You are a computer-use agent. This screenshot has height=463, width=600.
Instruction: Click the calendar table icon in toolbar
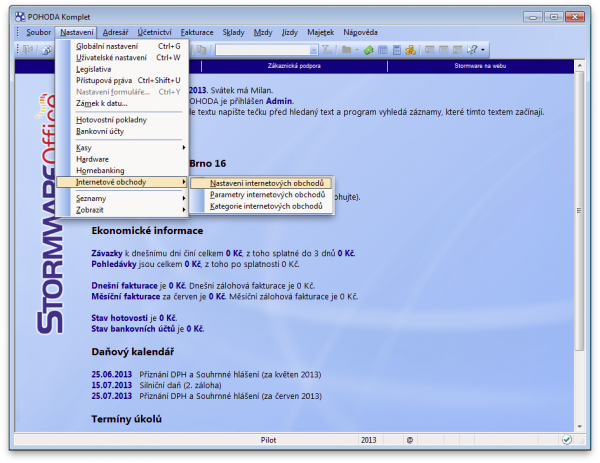383,50
